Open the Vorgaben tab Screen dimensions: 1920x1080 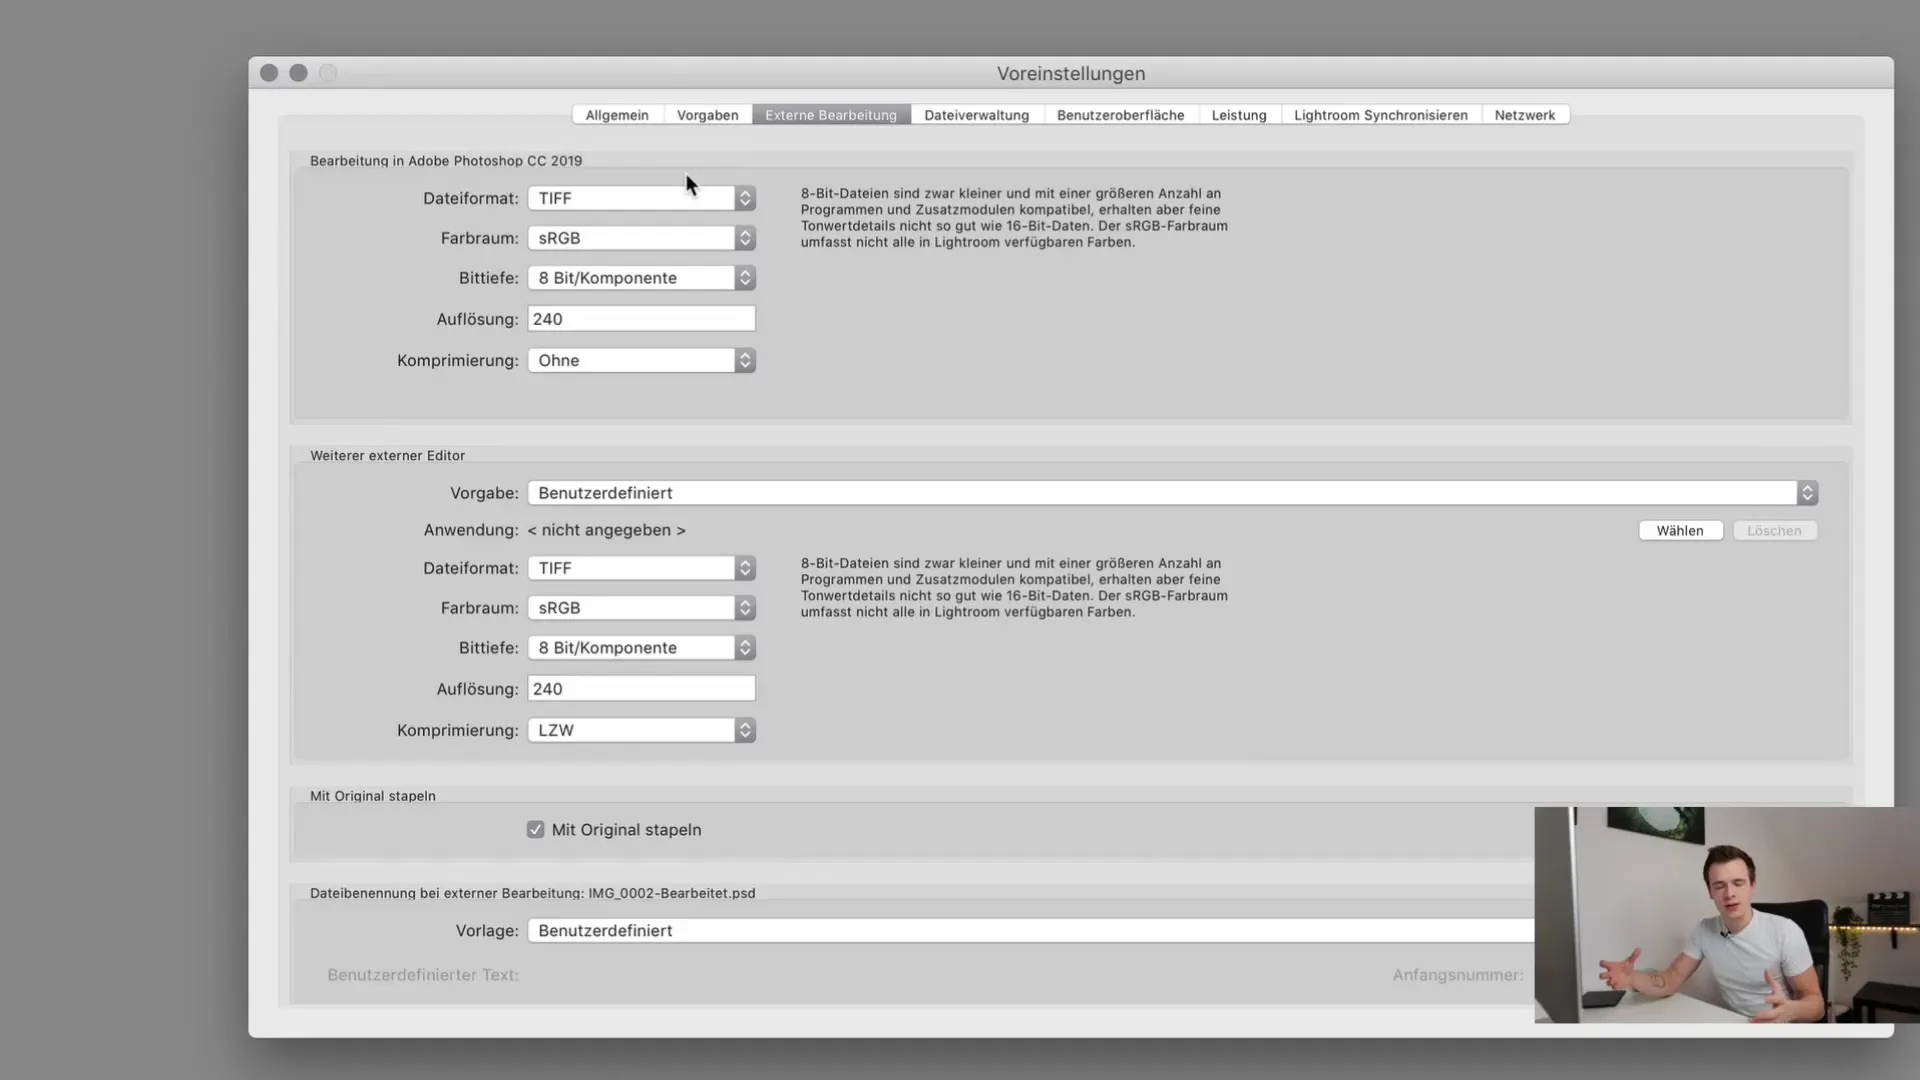(x=707, y=115)
